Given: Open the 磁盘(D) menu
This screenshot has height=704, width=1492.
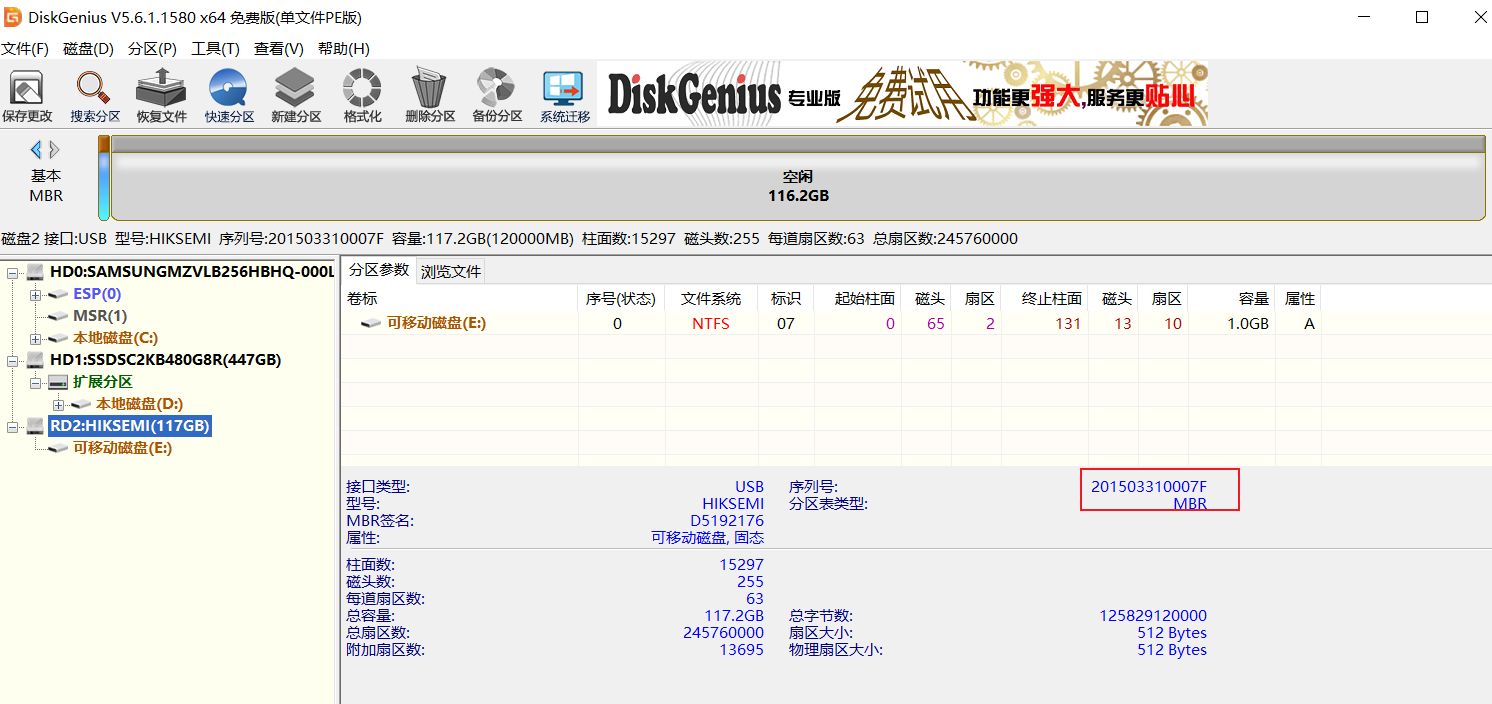Looking at the screenshot, I should coord(88,48).
